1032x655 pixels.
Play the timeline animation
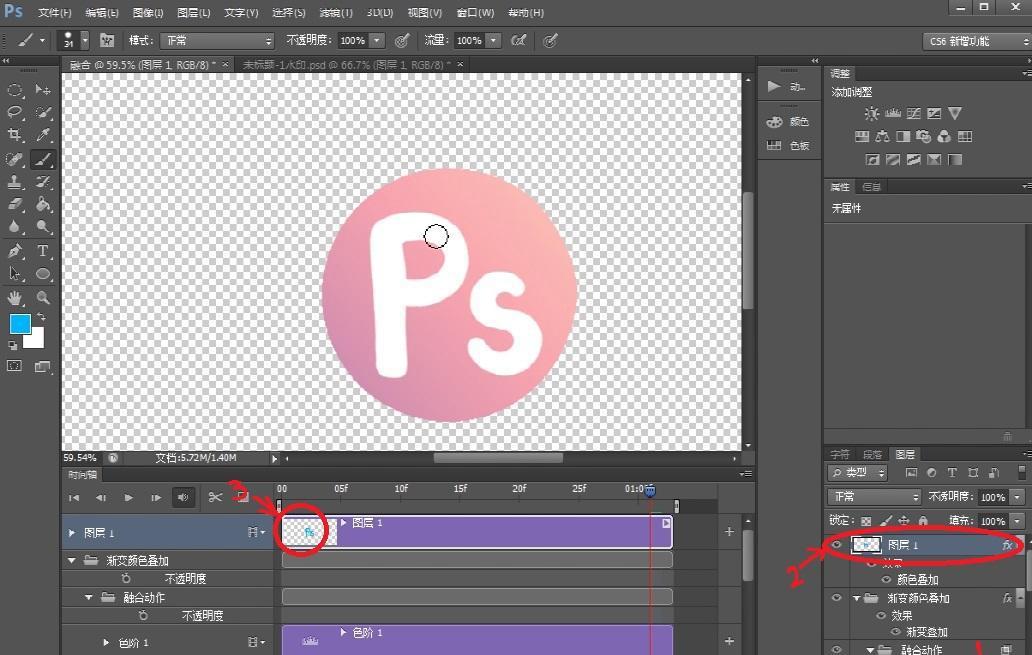[128, 498]
